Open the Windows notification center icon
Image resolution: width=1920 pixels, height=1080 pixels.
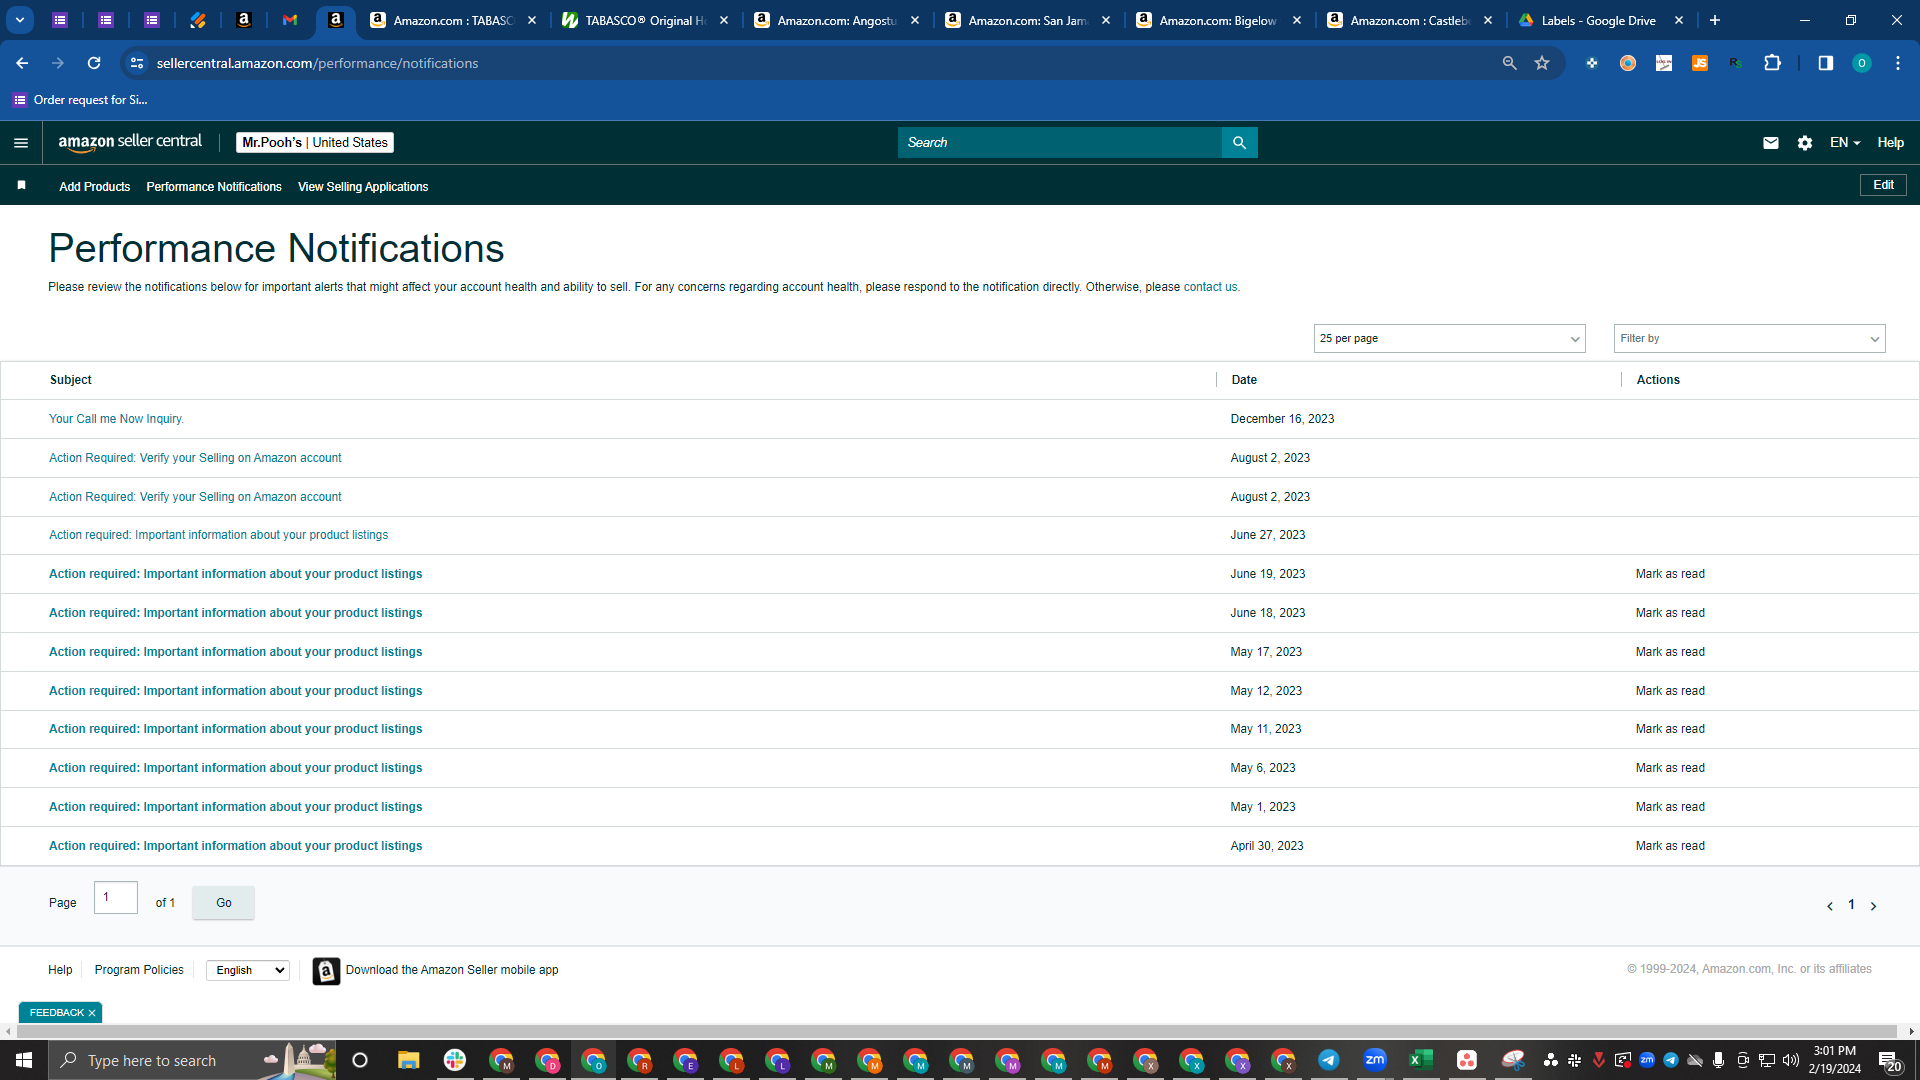pos(1889,1061)
